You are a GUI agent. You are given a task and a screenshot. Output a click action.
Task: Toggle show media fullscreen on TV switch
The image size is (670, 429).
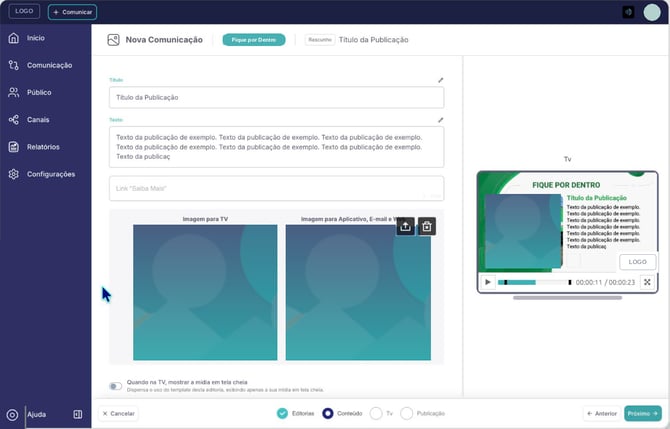coord(115,386)
